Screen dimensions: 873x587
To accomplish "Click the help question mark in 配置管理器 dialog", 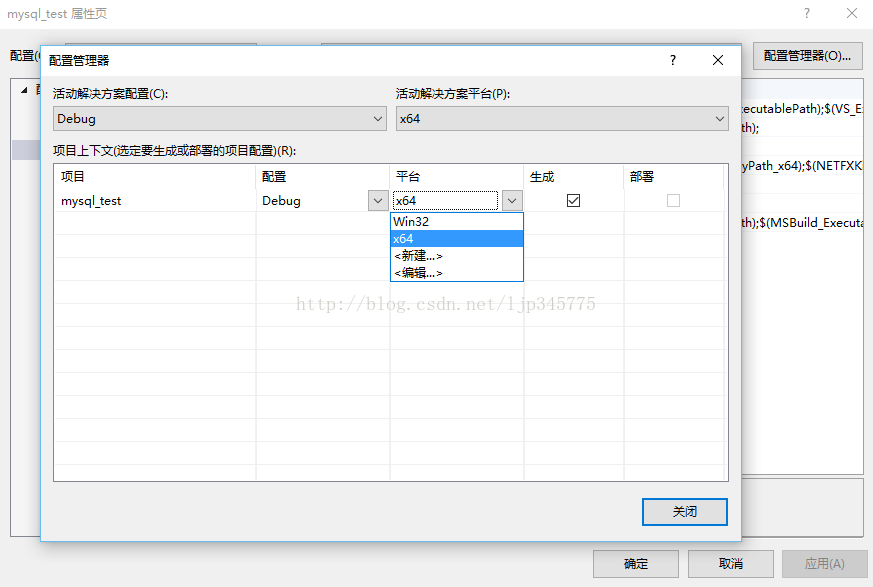I will pyautogui.click(x=673, y=60).
